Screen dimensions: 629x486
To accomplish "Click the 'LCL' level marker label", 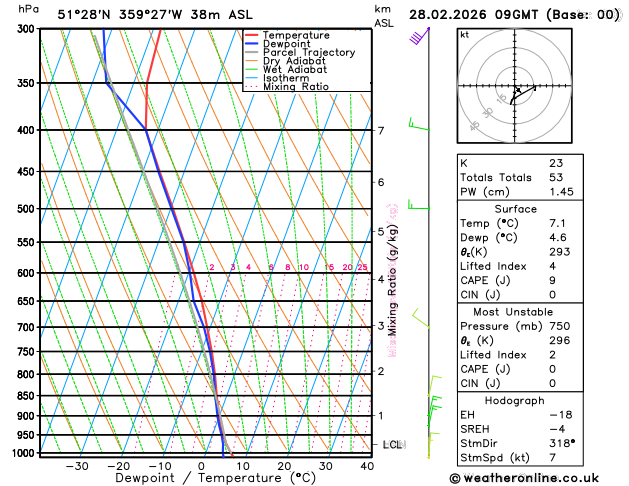I will (394, 444).
